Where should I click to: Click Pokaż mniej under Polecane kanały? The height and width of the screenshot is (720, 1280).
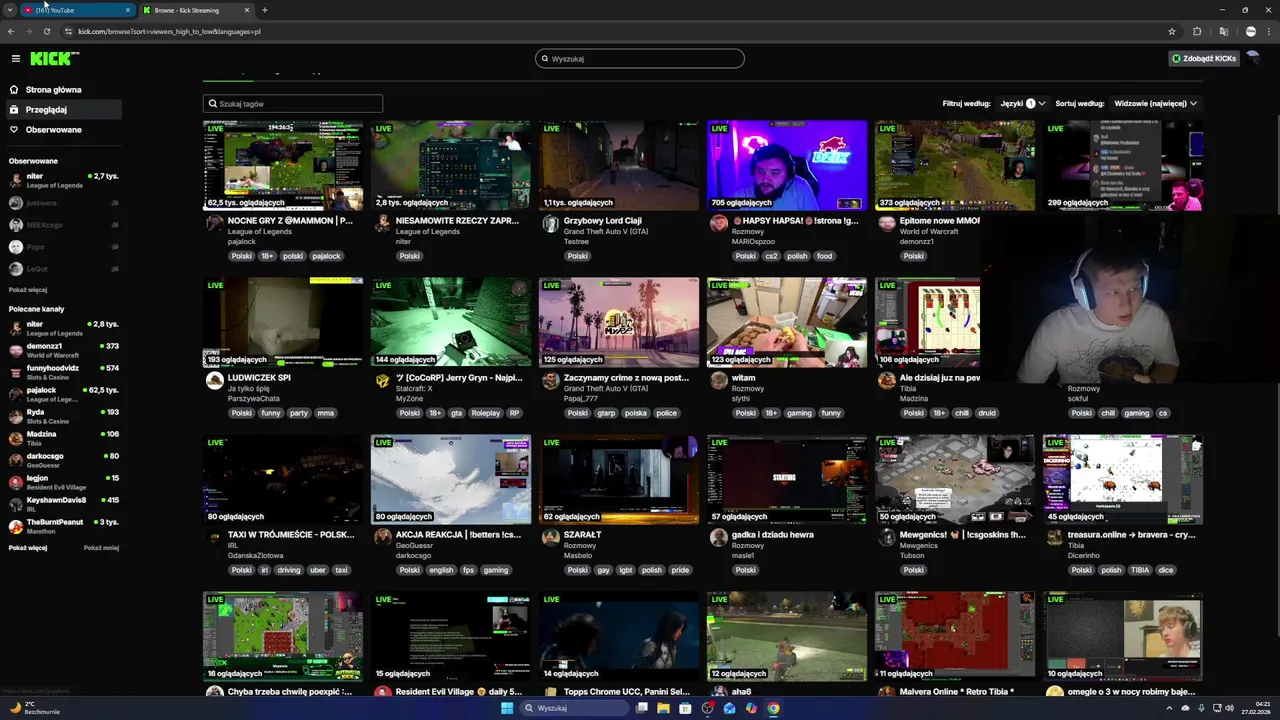coord(101,548)
